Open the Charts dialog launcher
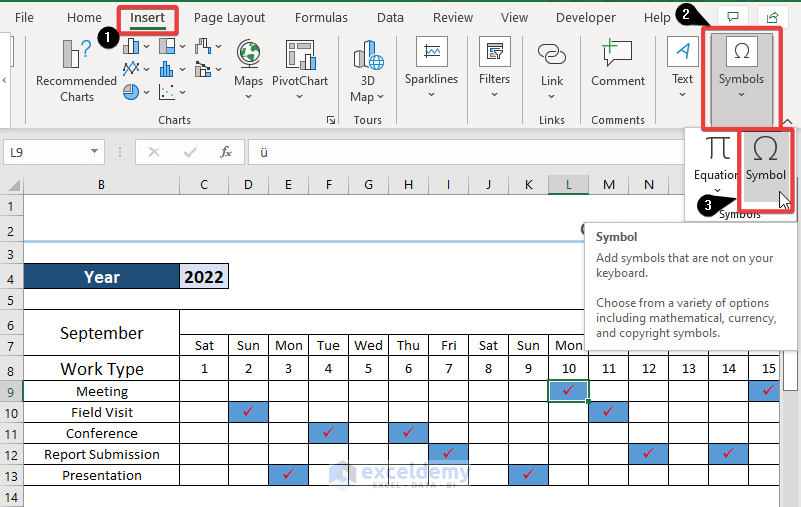This screenshot has height=507, width=801. pyautogui.click(x=331, y=120)
